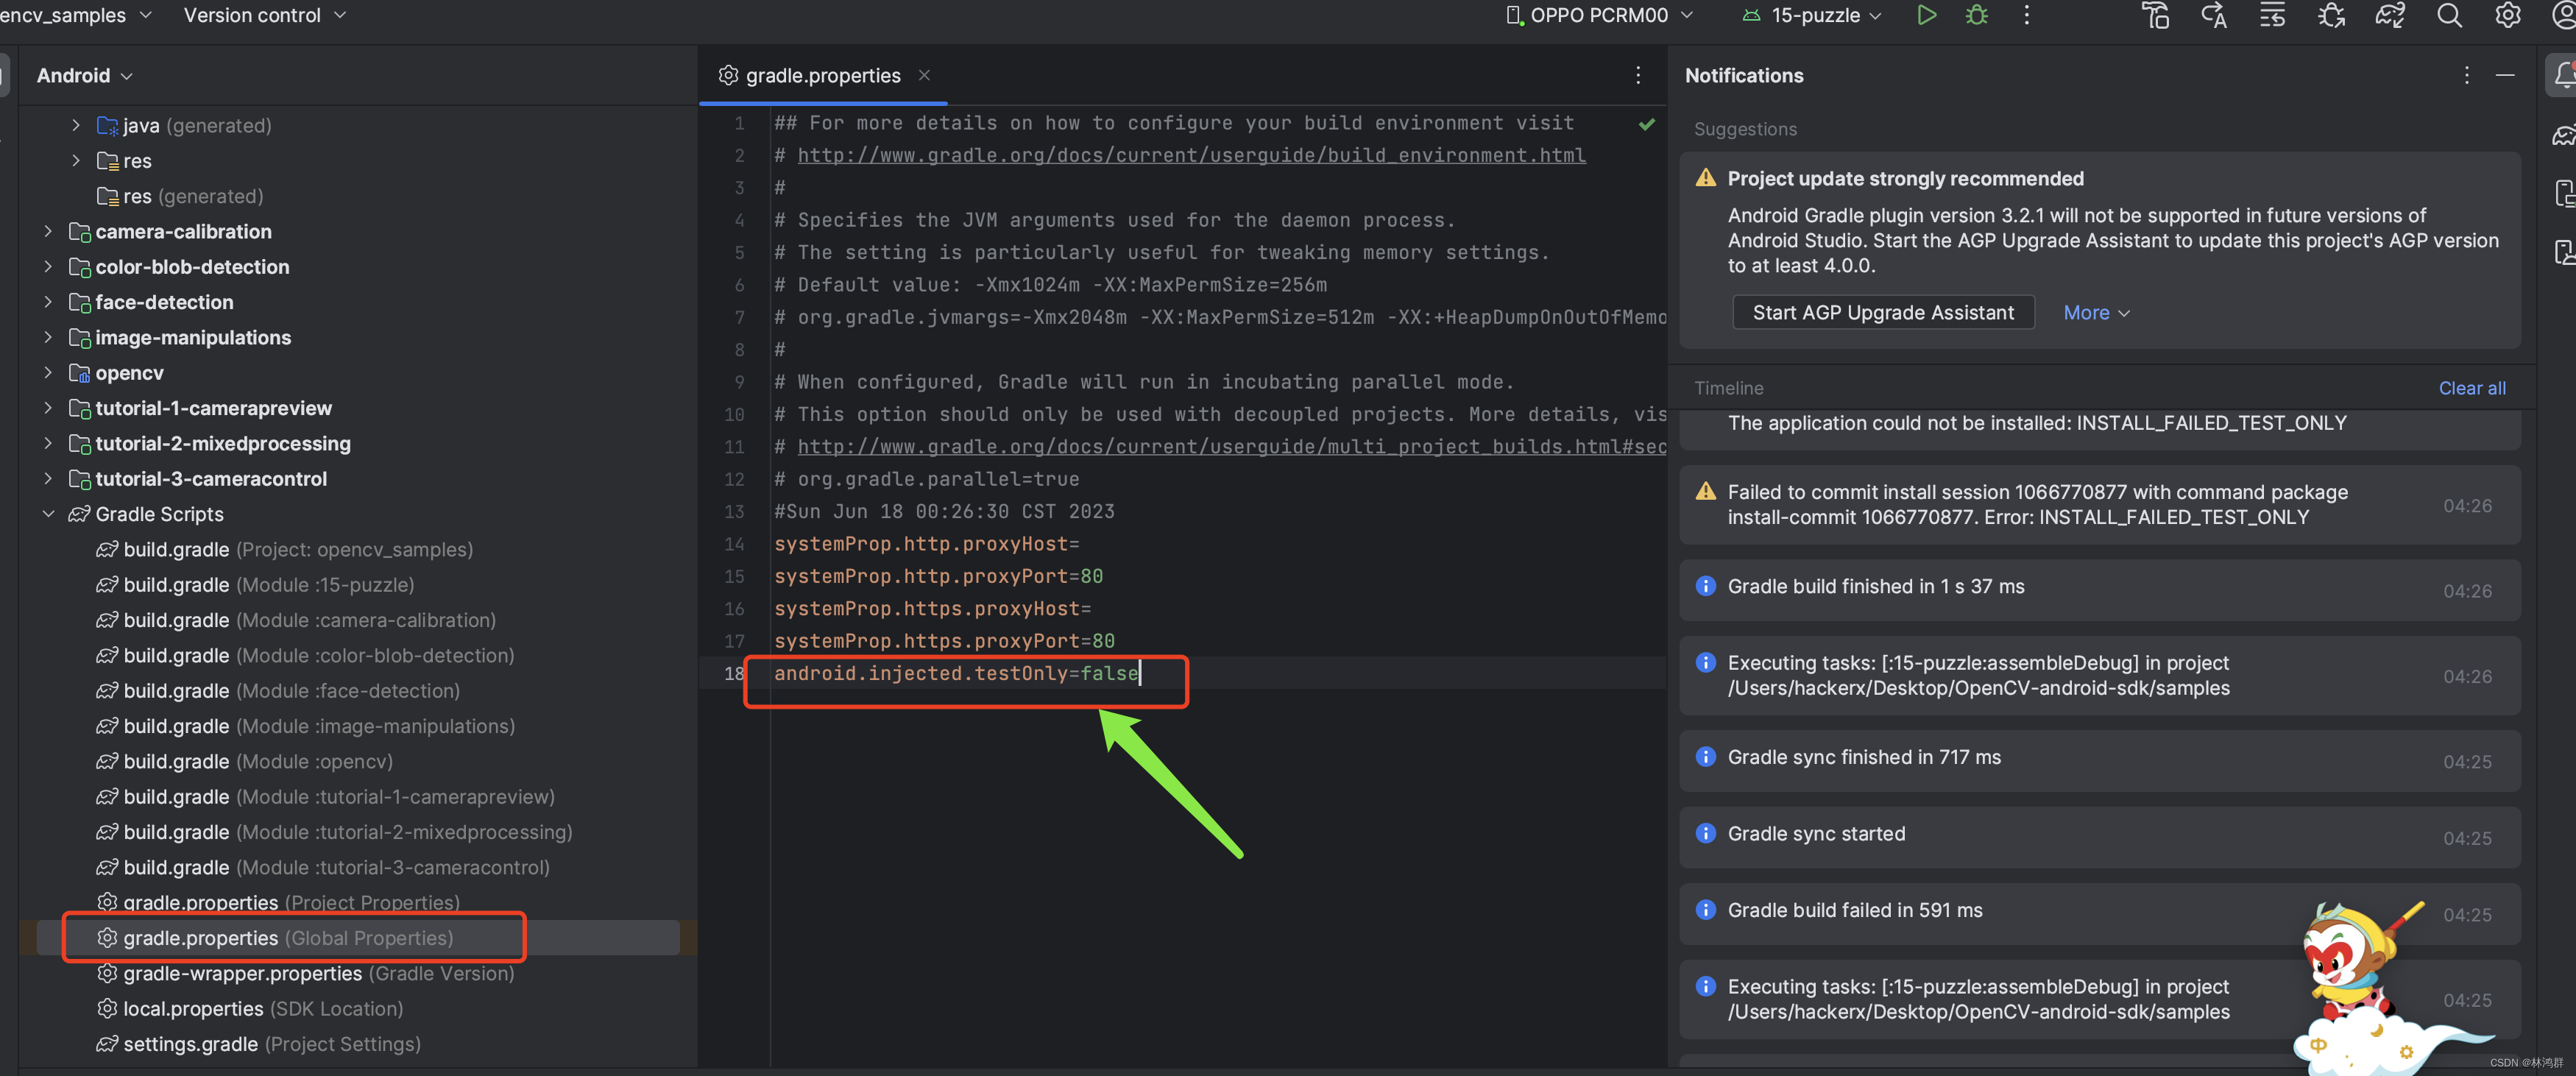Click Sync Project with Gradle Files icon
2576x1076 pixels.
(x=2389, y=15)
